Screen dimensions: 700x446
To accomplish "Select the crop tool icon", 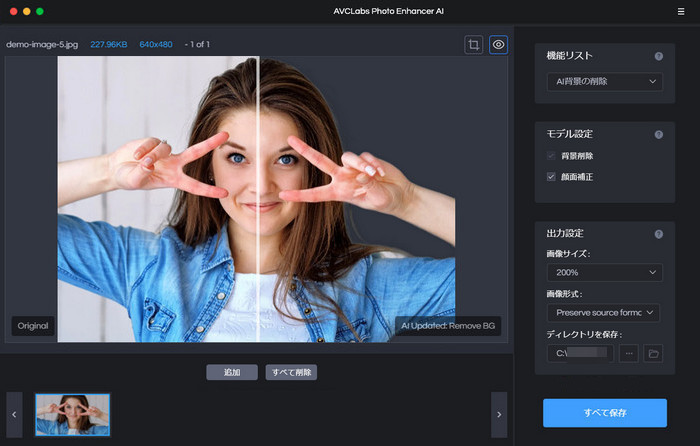I will [x=474, y=45].
